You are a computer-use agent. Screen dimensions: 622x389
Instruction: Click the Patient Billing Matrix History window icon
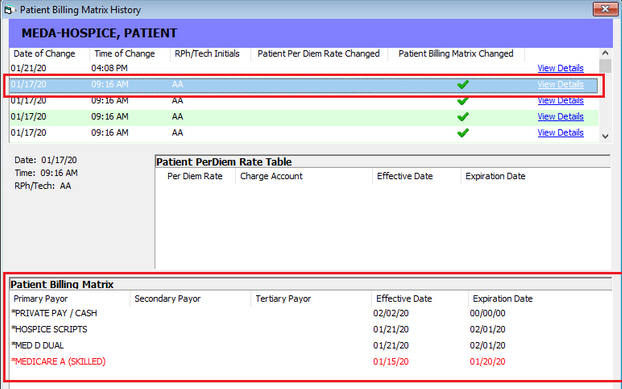9,10
